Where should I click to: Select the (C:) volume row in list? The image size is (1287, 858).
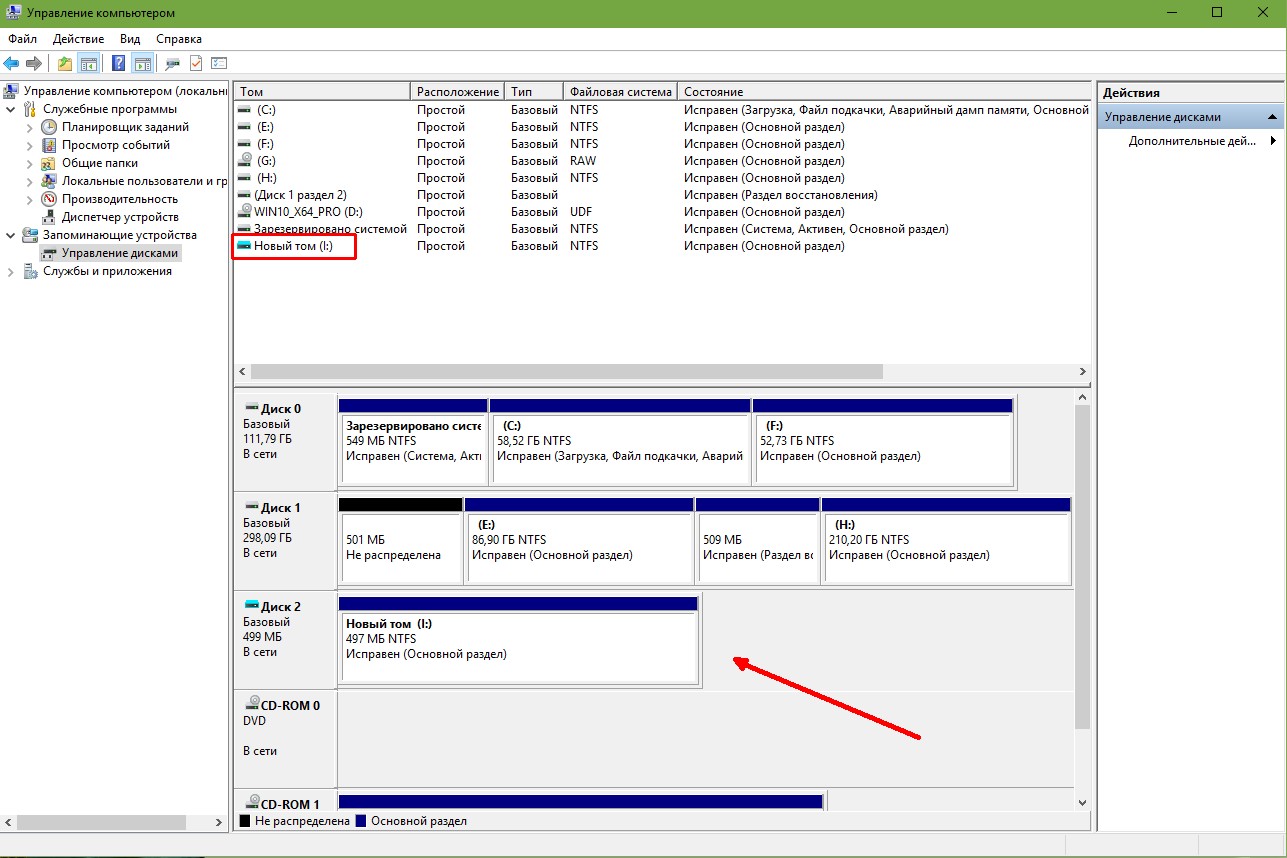(662, 110)
